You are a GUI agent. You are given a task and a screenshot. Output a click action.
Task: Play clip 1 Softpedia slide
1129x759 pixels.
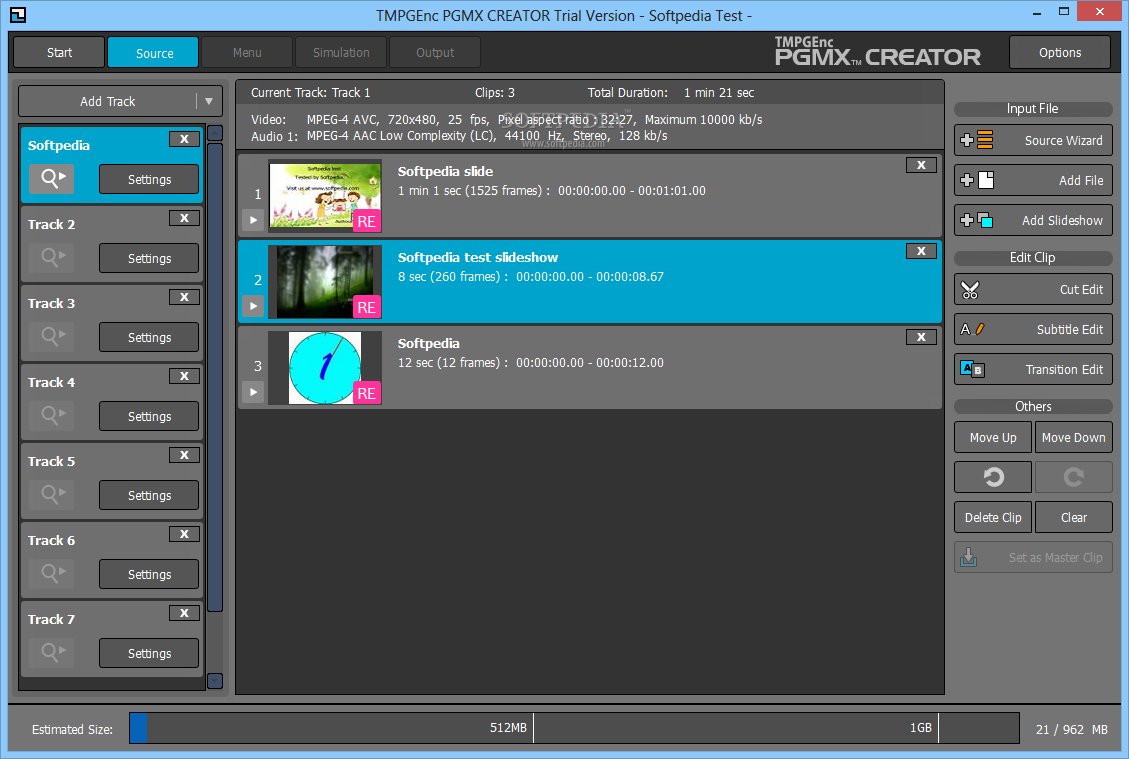[x=253, y=220]
